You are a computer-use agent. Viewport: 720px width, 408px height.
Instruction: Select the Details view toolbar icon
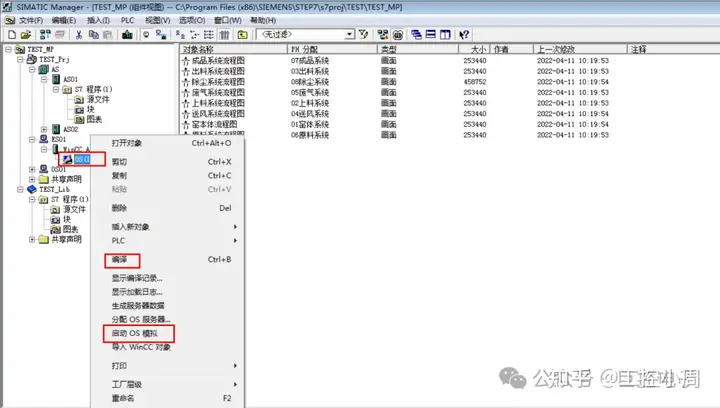click(x=224, y=34)
